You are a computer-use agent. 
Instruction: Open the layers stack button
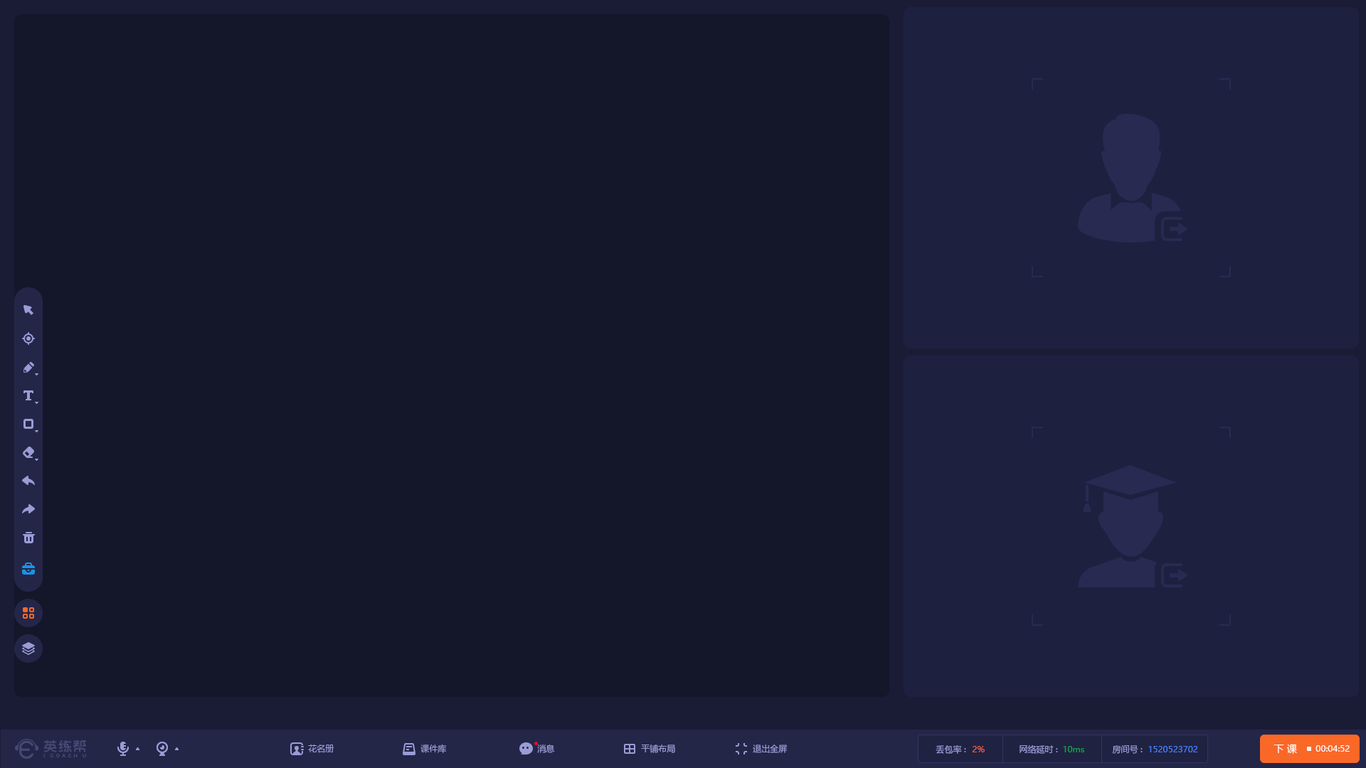[28, 648]
